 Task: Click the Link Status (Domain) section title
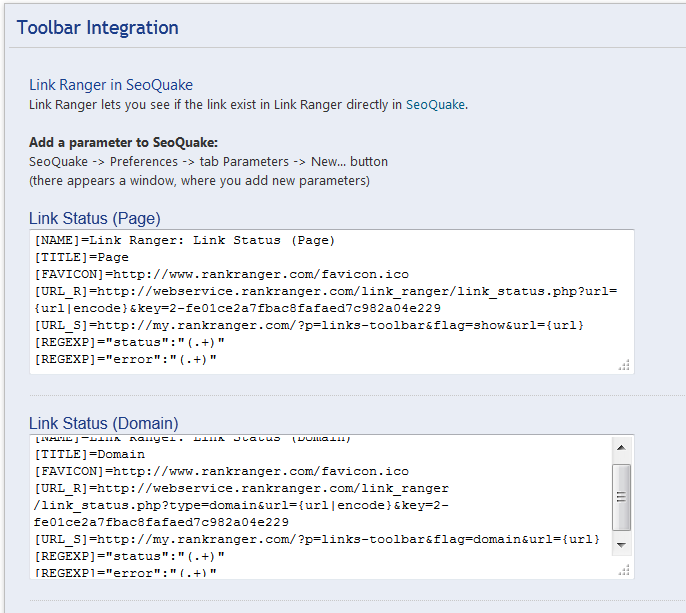pyautogui.click(x=104, y=423)
